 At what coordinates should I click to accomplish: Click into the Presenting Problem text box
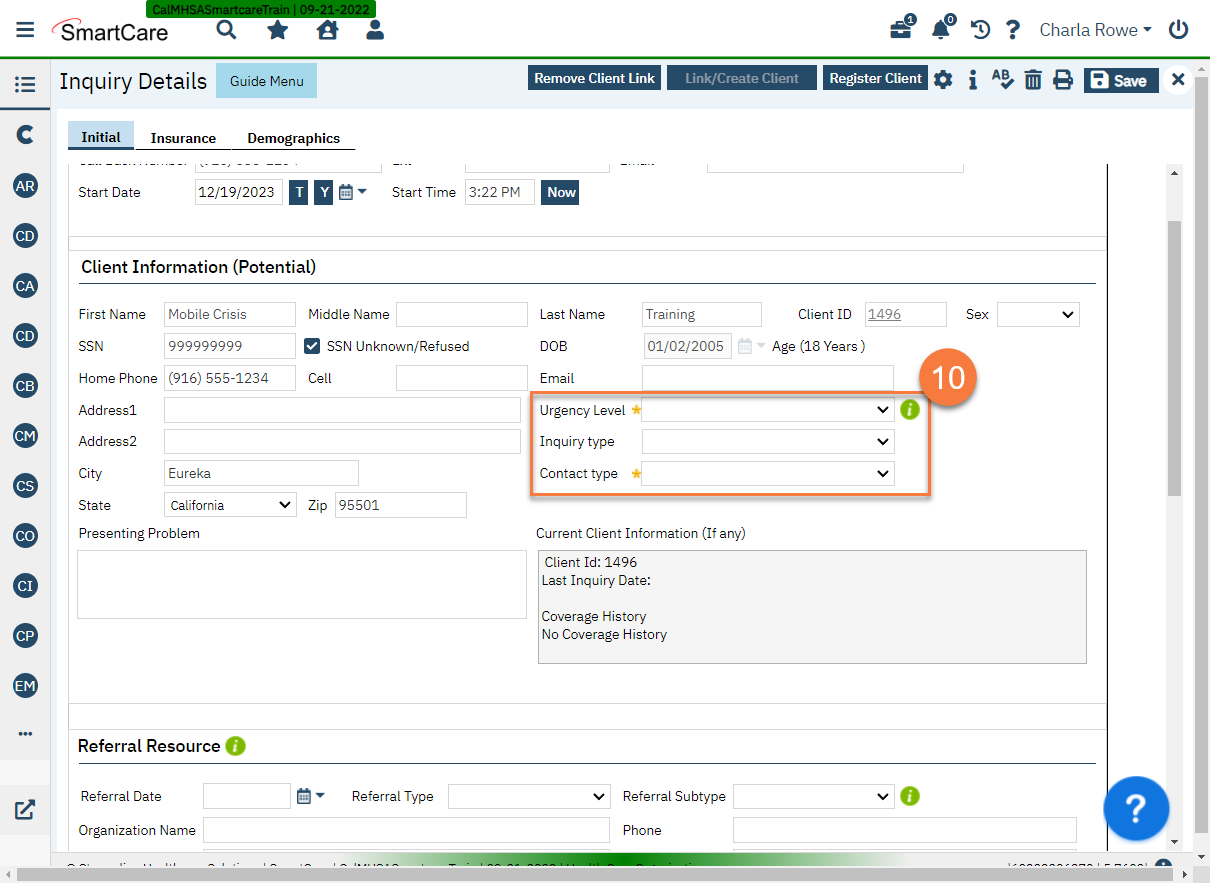point(302,584)
